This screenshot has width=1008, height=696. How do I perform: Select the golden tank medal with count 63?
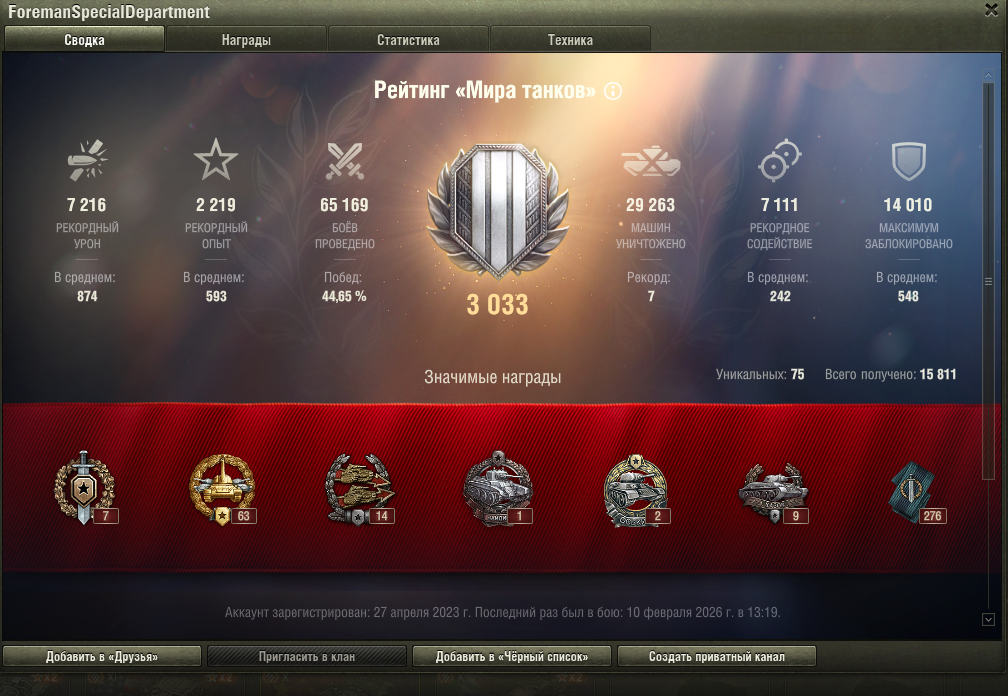coord(222,490)
